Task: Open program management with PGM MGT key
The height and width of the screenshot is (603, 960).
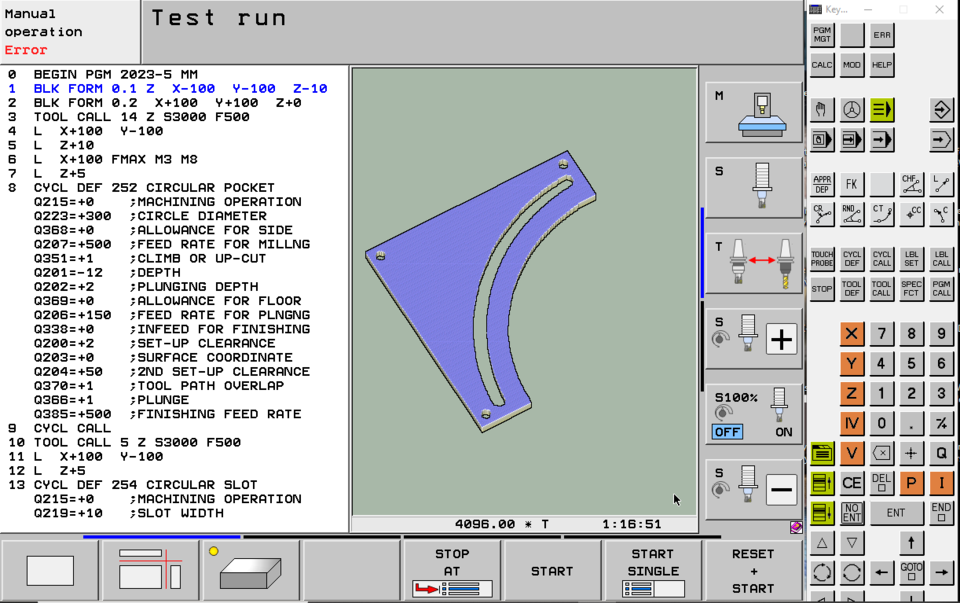Action: pos(822,34)
